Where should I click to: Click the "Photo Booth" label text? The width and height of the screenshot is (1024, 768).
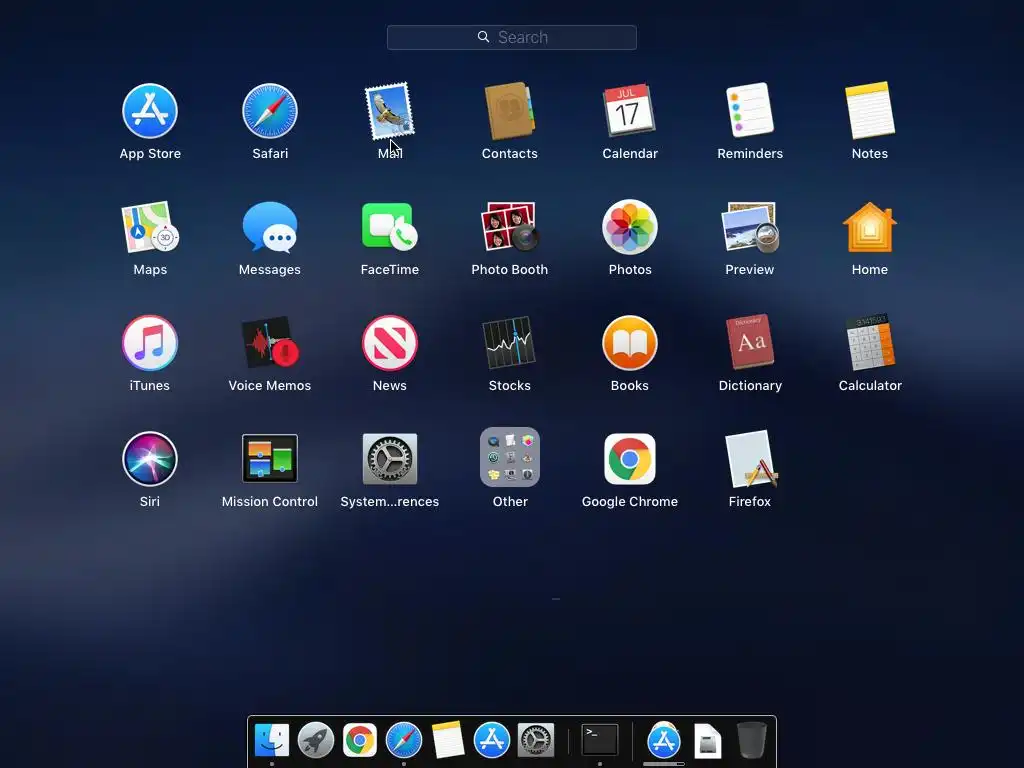click(x=509, y=270)
